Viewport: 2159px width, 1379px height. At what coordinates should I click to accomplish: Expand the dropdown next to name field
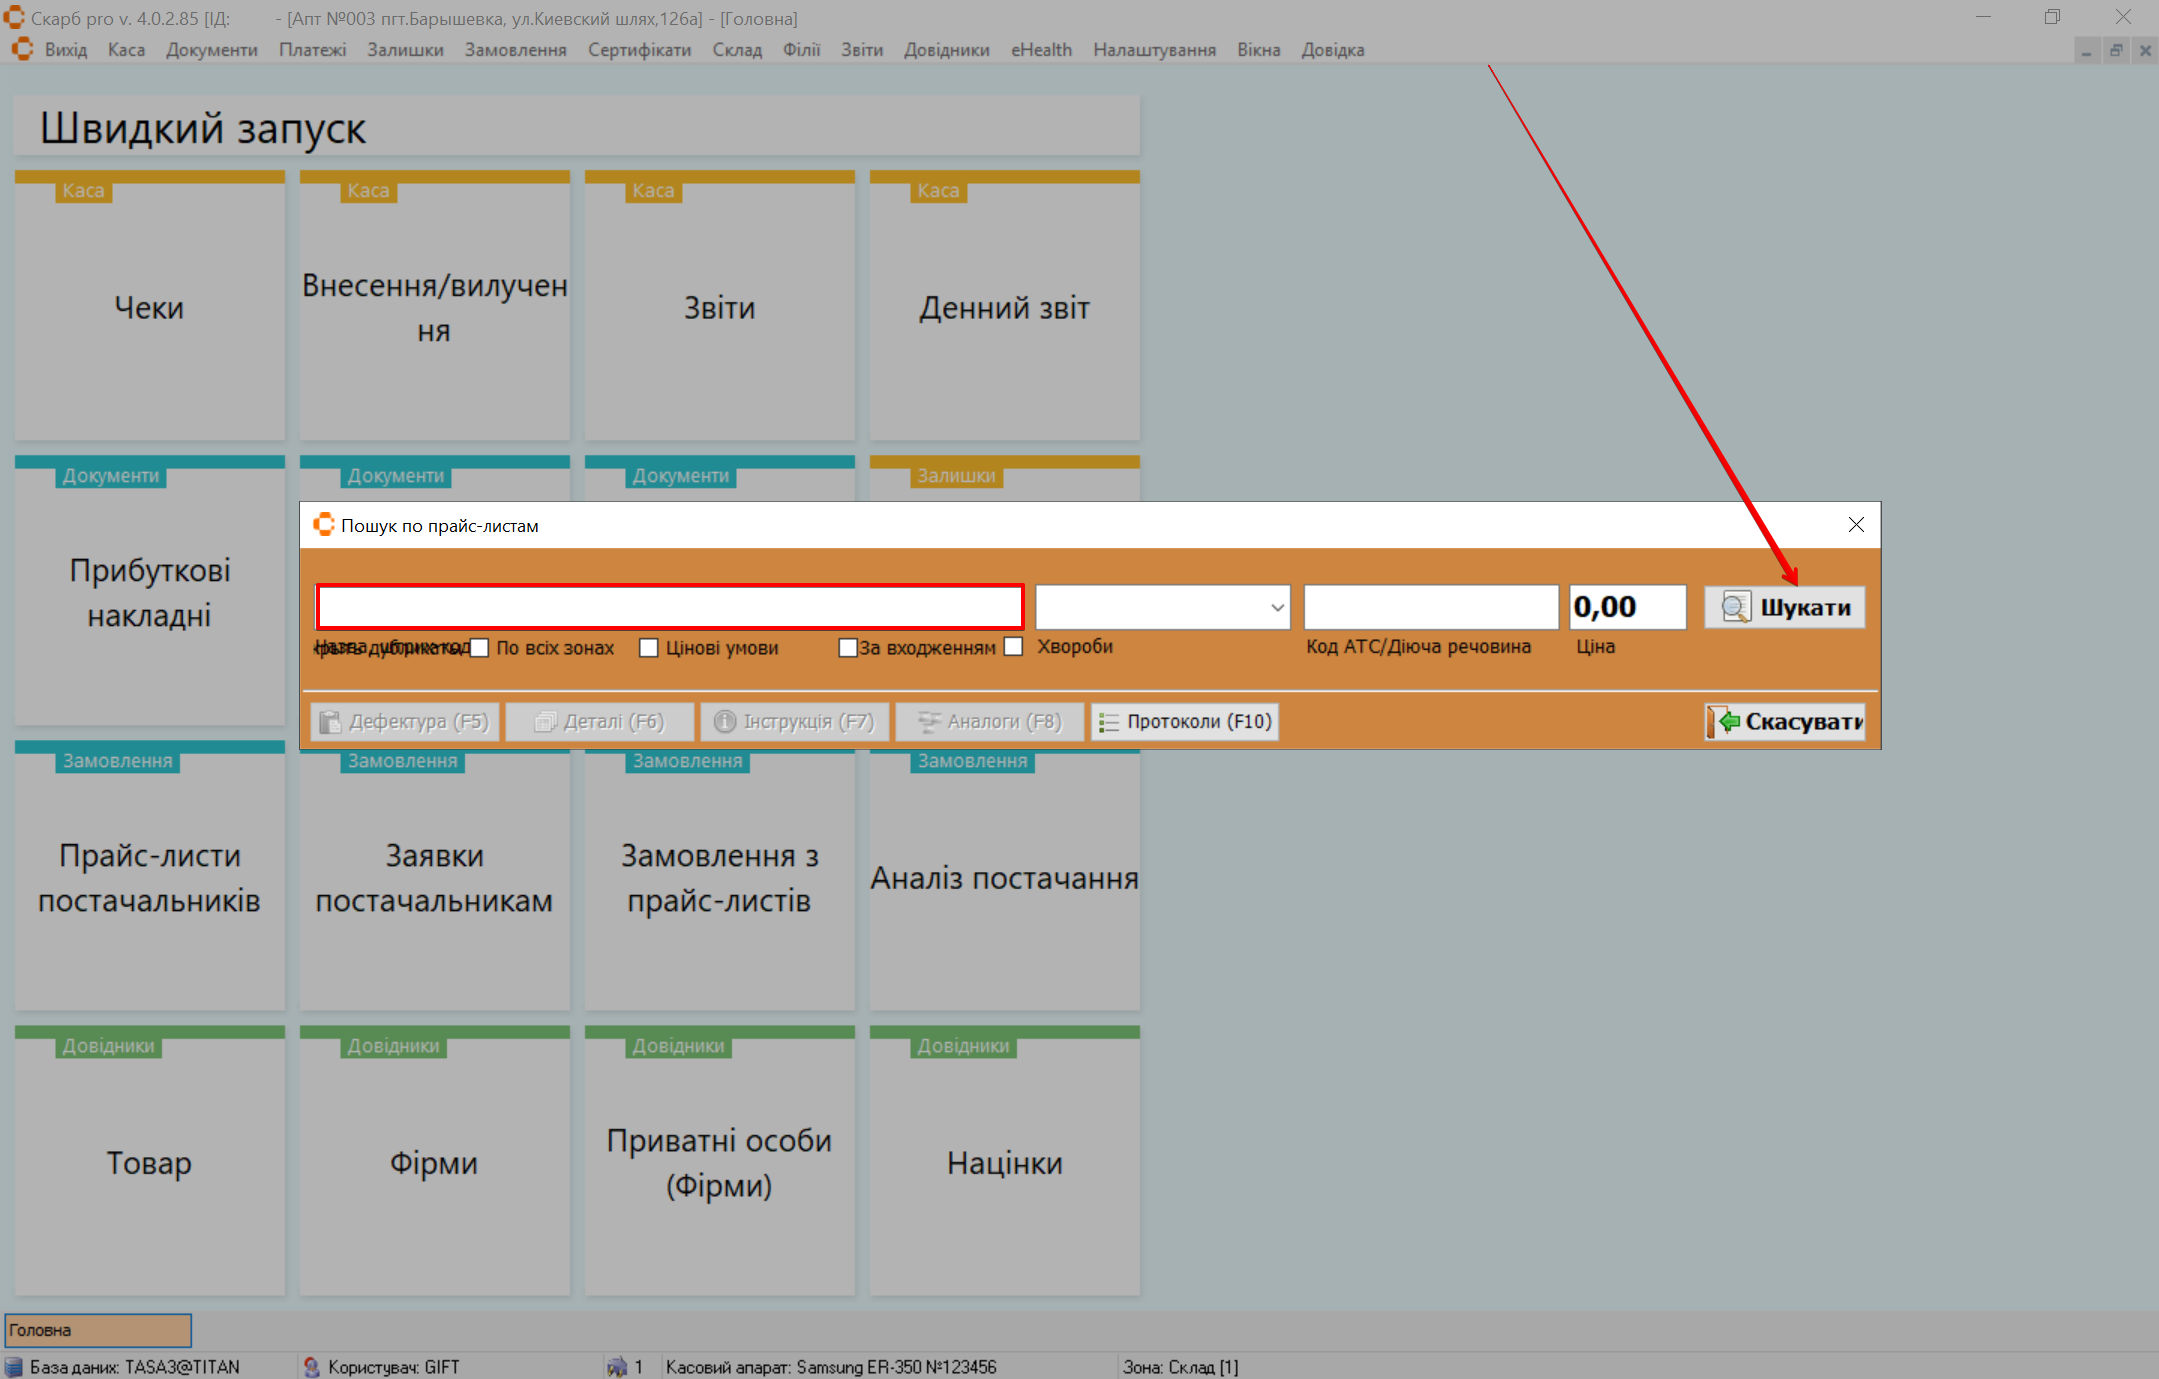coord(1277,608)
